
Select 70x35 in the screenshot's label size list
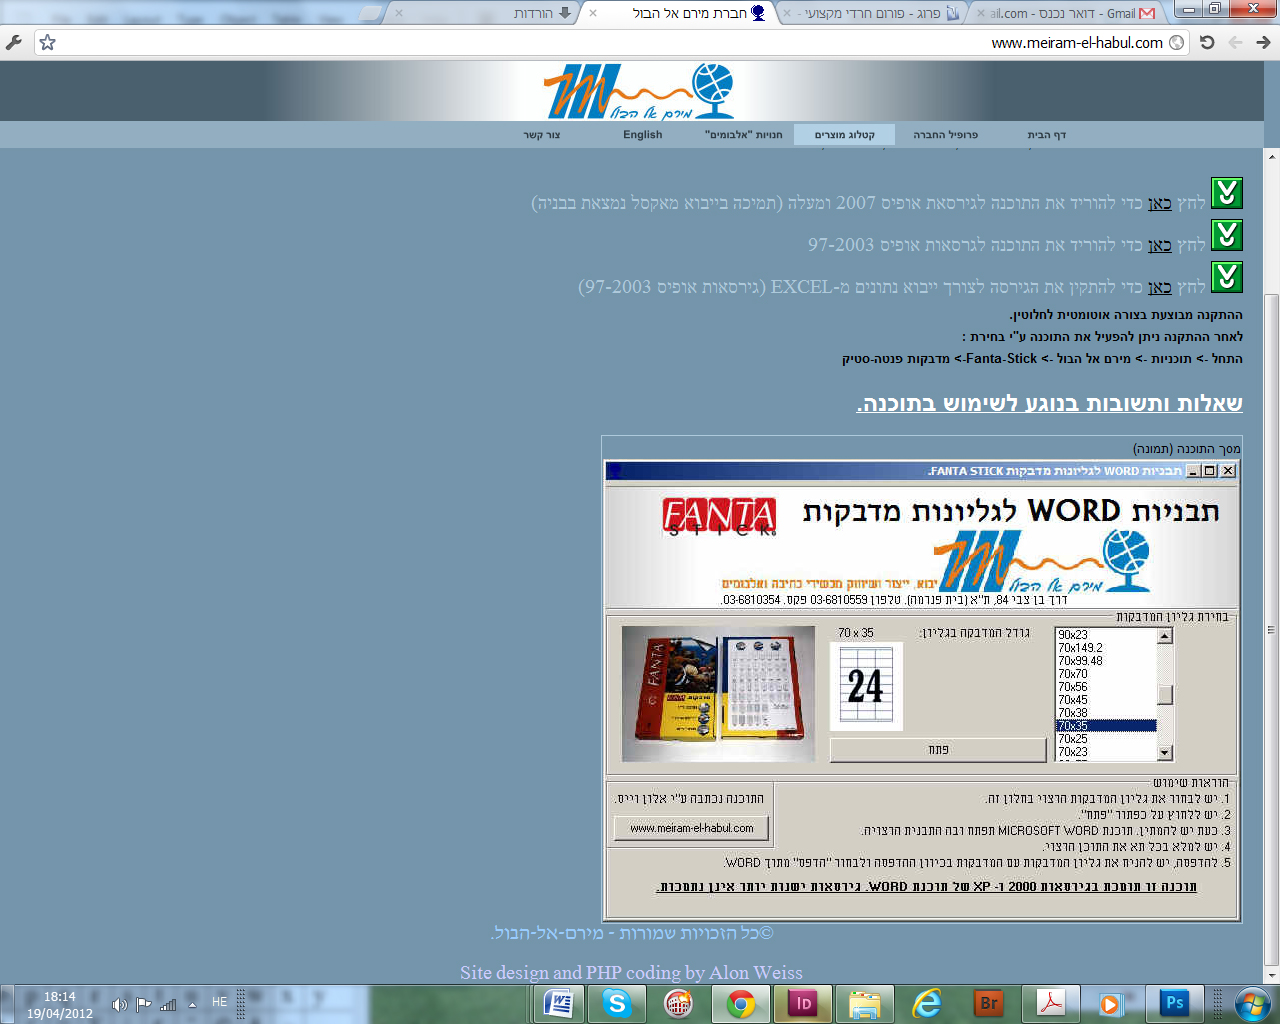click(x=1106, y=726)
